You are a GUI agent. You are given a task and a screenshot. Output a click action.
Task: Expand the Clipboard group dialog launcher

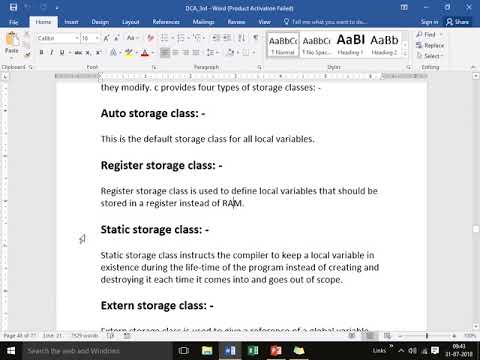tap(31, 67)
